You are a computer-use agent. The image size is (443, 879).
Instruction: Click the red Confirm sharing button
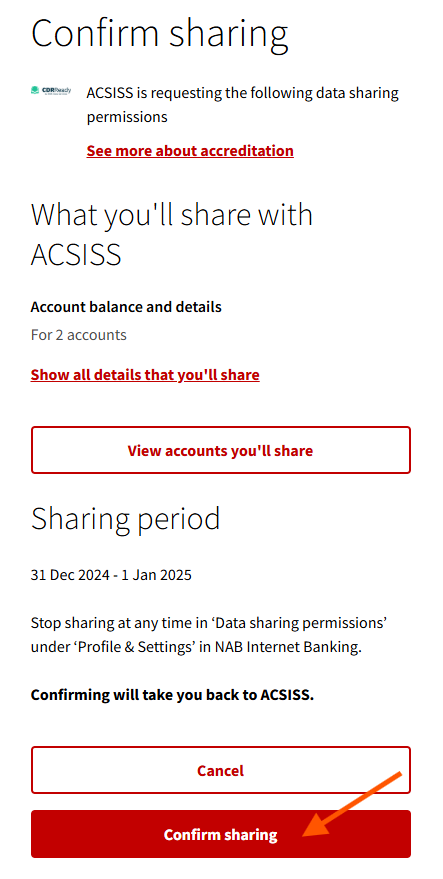[221, 834]
